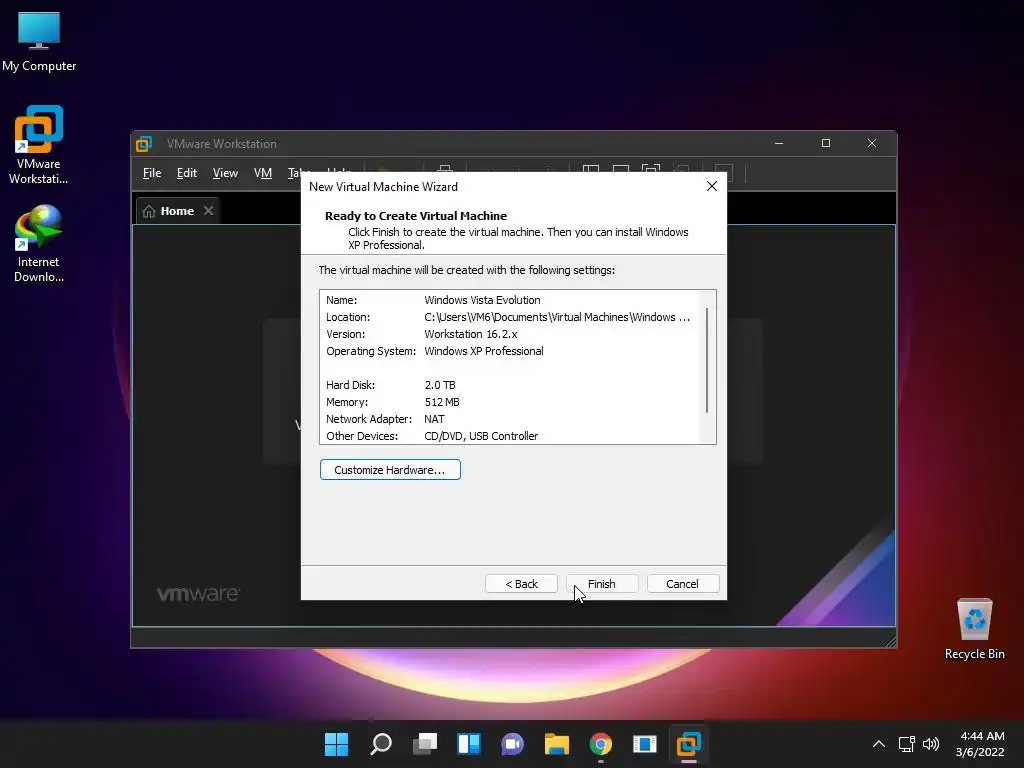The image size is (1024, 768).
Task: Open the File menu in VMware
Action: (152, 173)
